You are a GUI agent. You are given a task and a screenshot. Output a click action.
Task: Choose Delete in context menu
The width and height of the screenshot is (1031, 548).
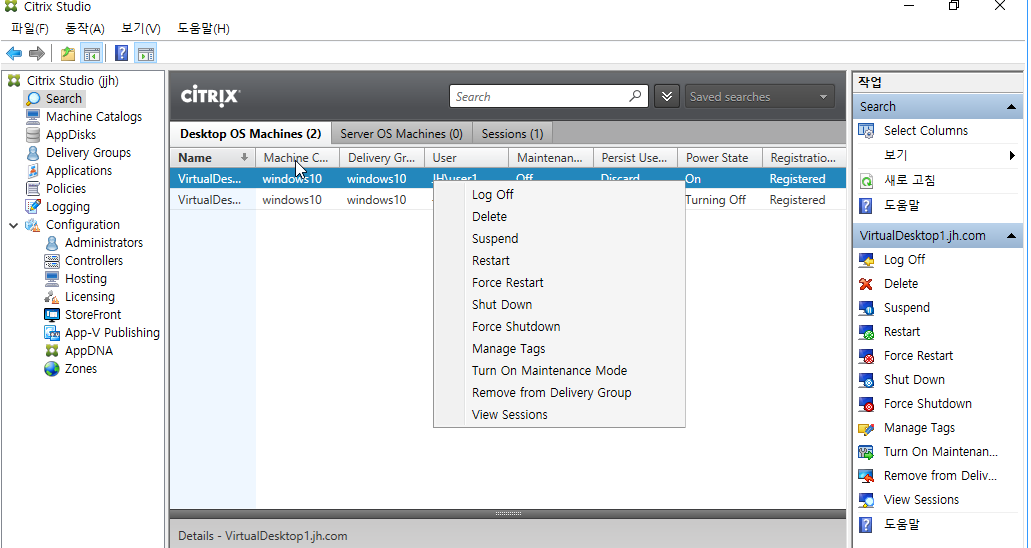coord(559,216)
